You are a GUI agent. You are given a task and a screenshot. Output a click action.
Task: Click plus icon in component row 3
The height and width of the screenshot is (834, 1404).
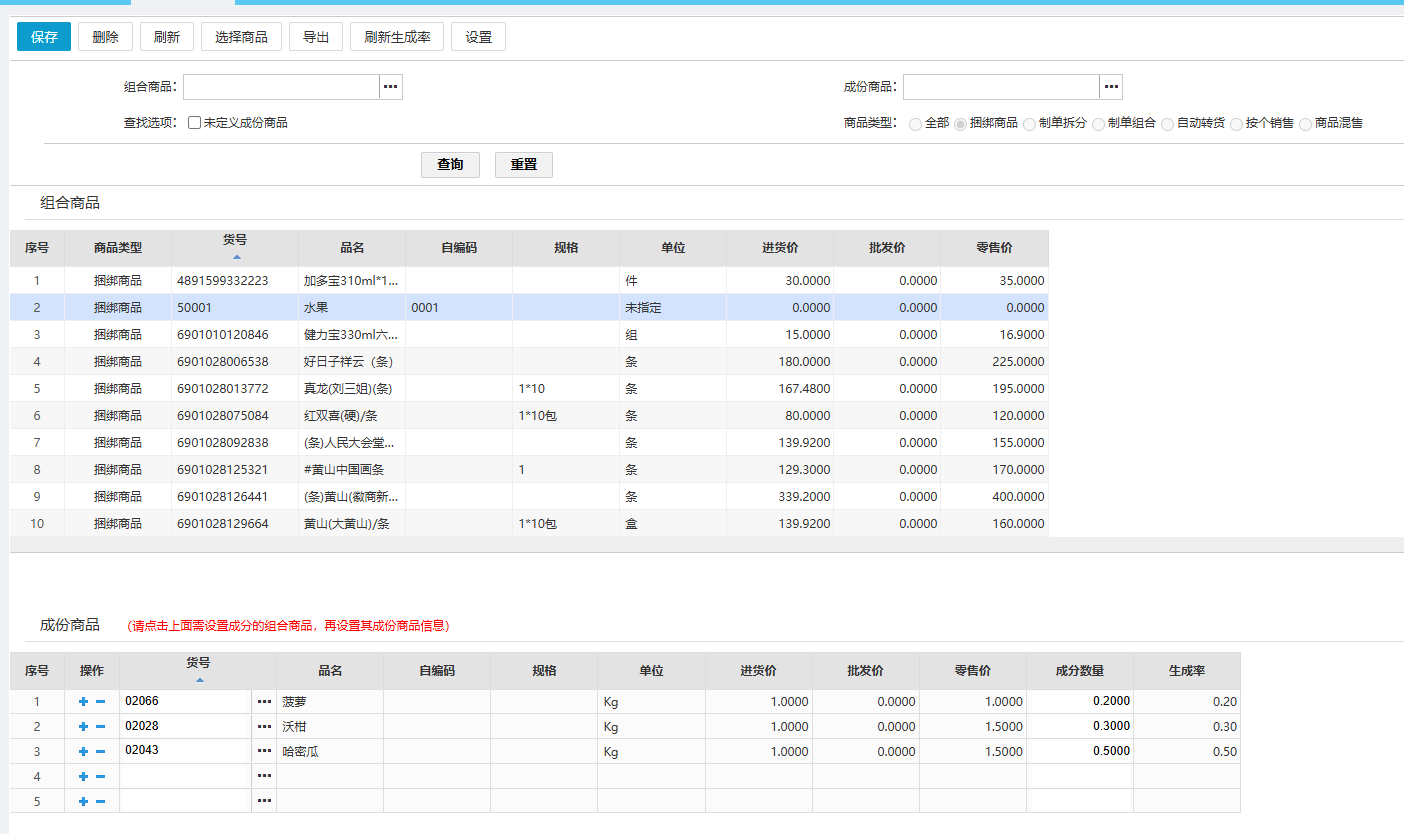pyautogui.click(x=83, y=752)
